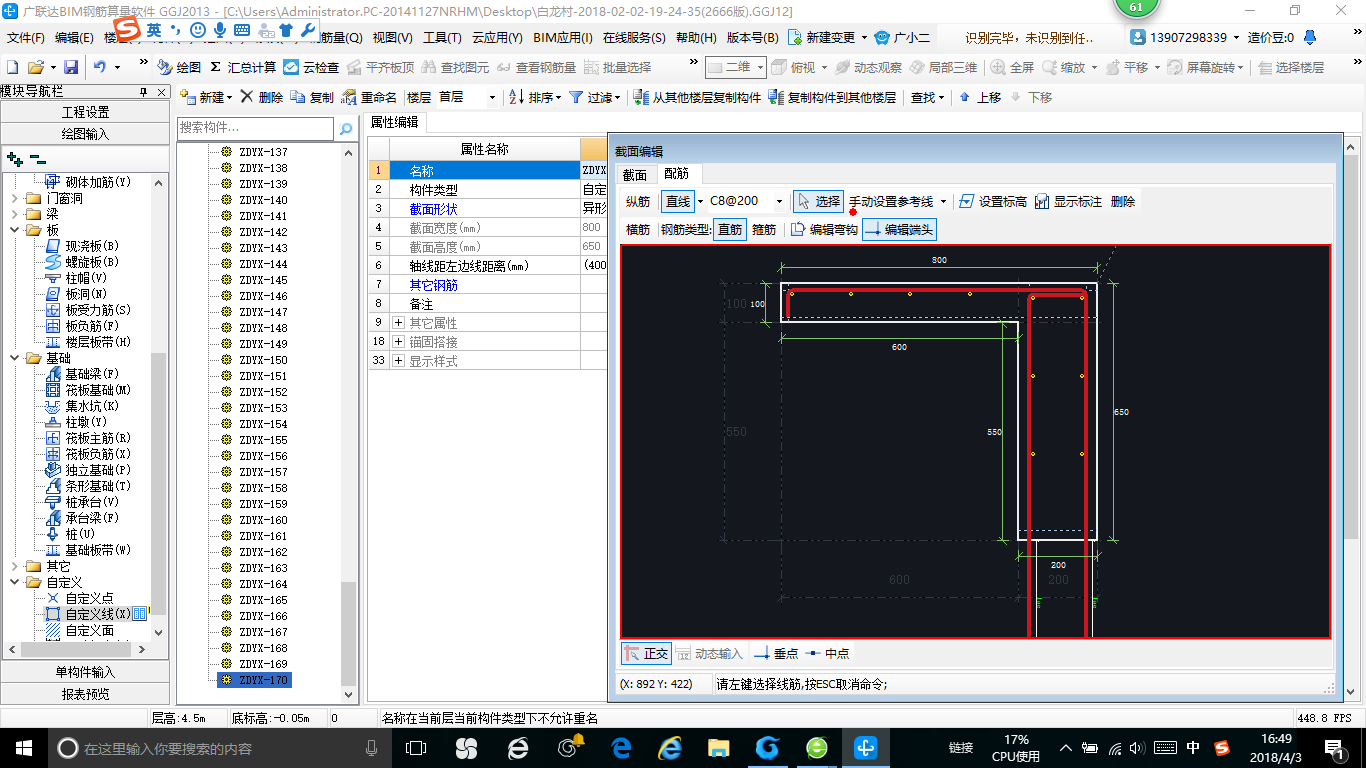1366x768 pixels.
Task: Toggle 正交 orthogonal mode
Action: tap(646, 653)
